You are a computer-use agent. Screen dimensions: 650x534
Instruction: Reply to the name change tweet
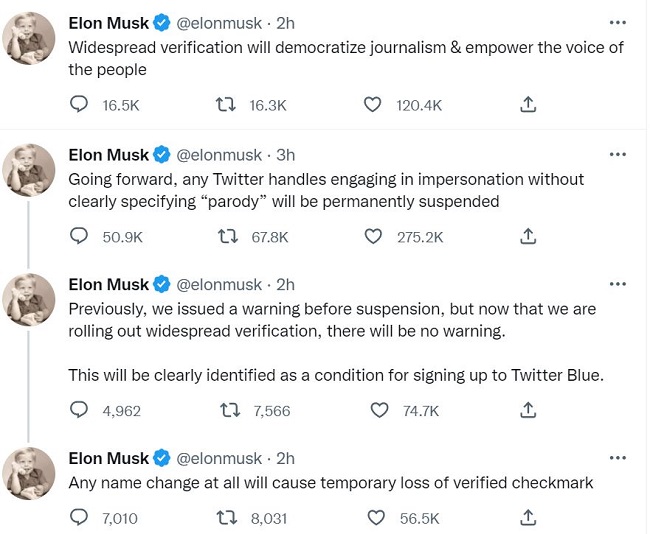pyautogui.click(x=80, y=517)
